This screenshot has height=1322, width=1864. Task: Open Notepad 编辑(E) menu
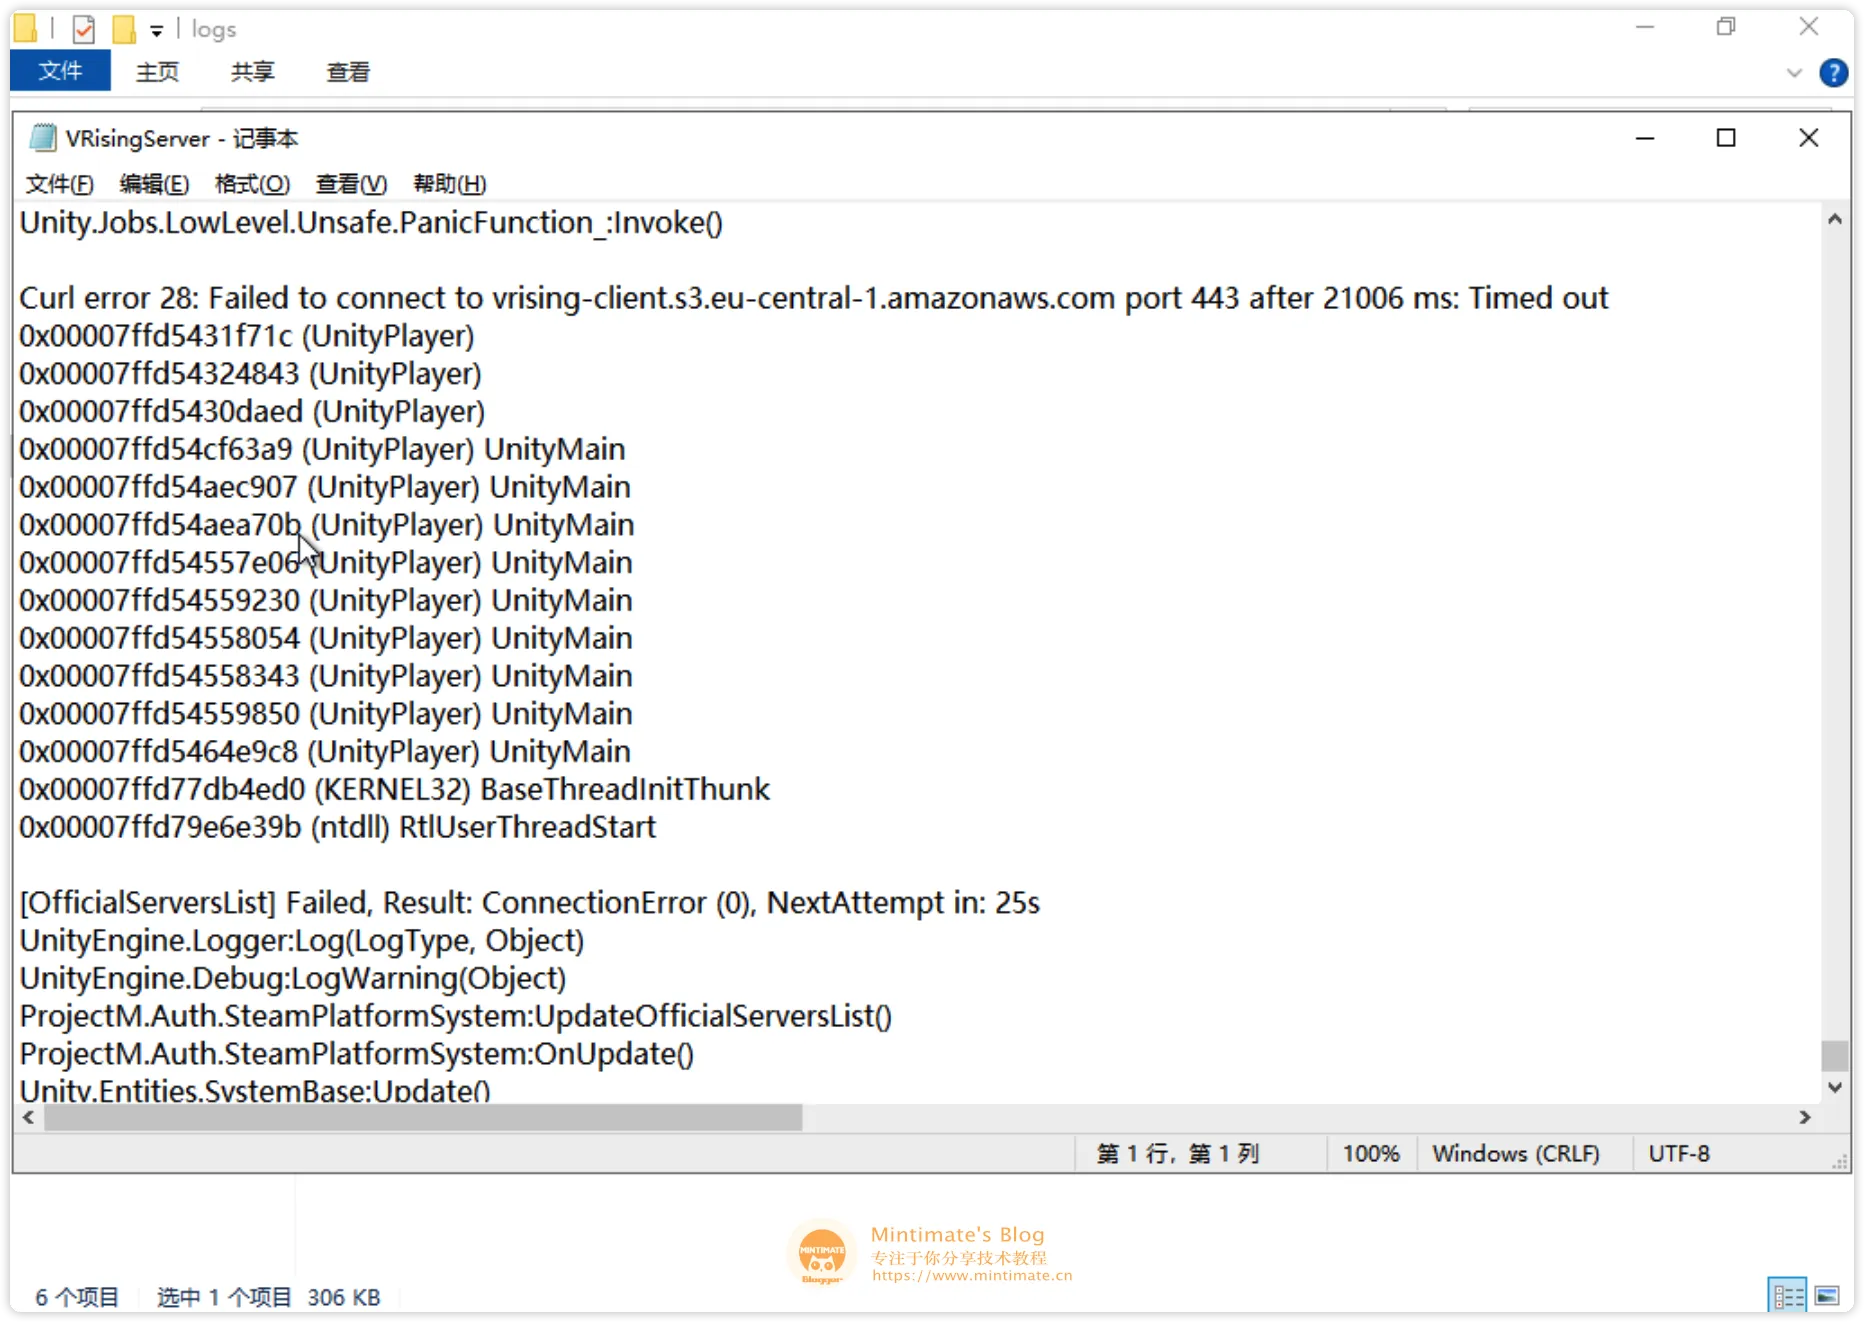point(154,184)
